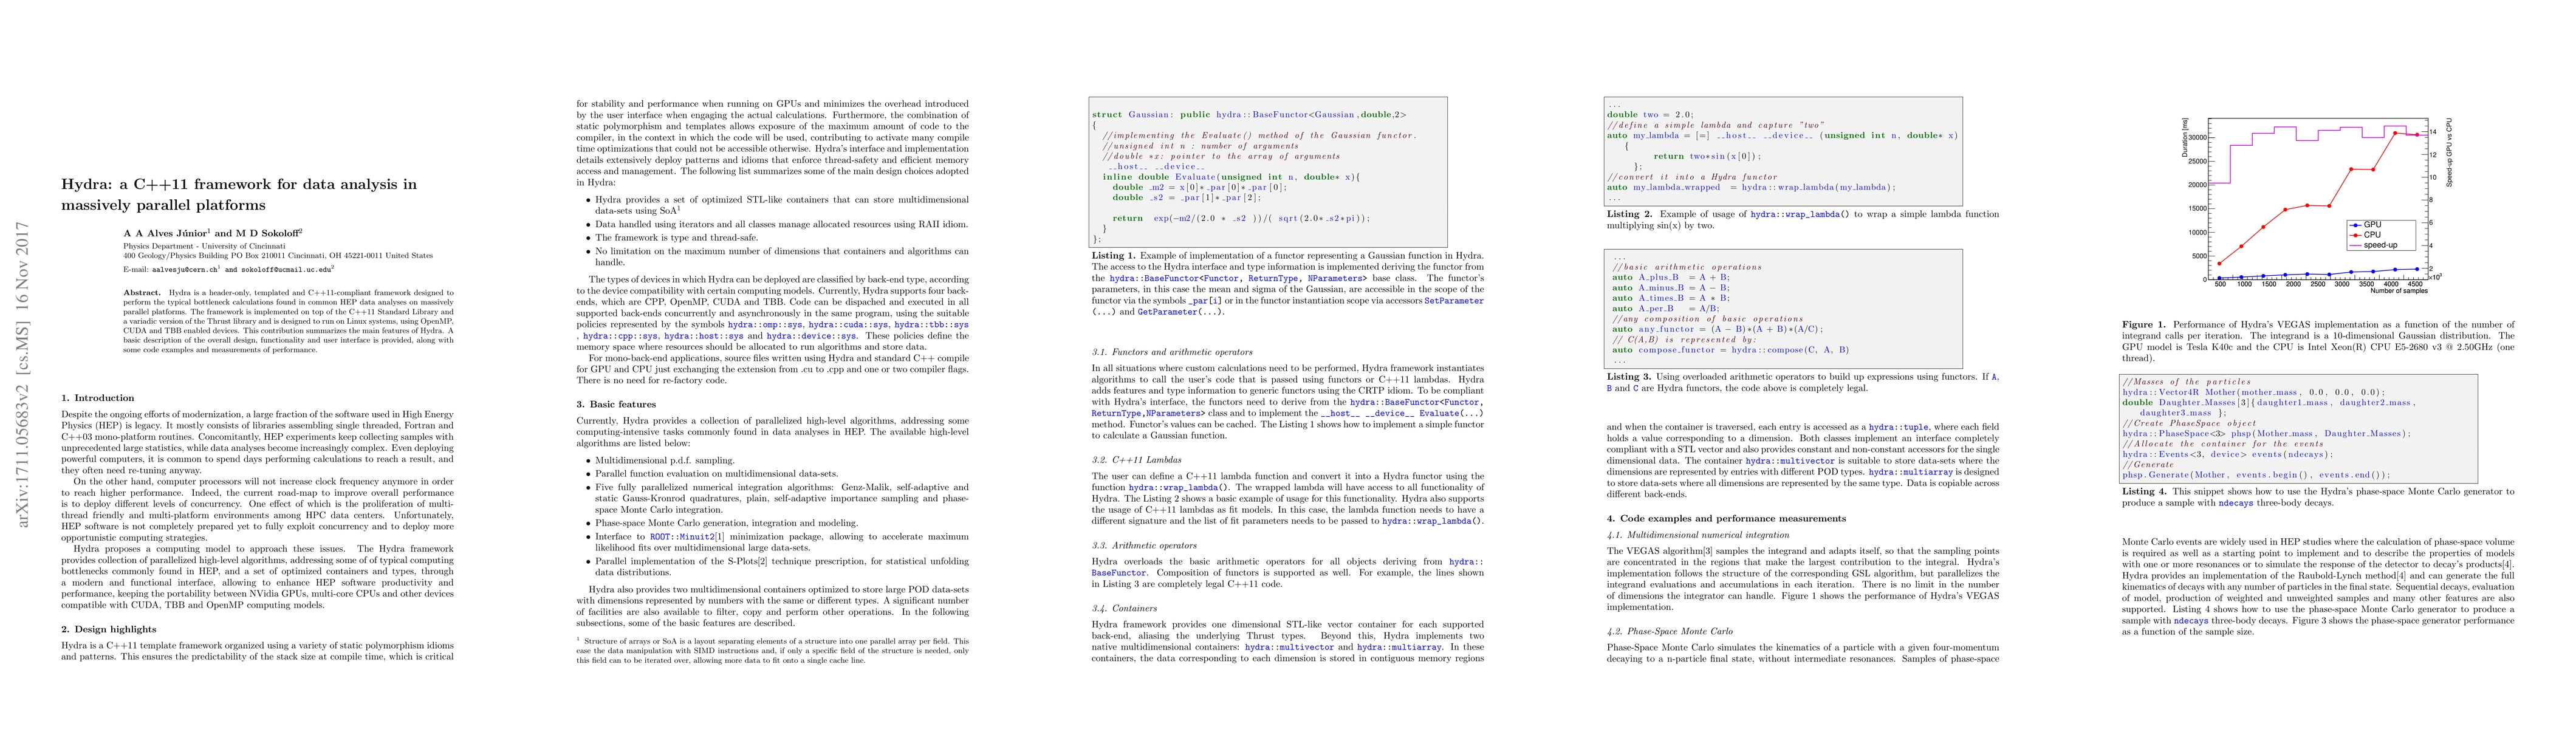Click the email sokoloff@ucmail.uc.edu

(x=286, y=269)
